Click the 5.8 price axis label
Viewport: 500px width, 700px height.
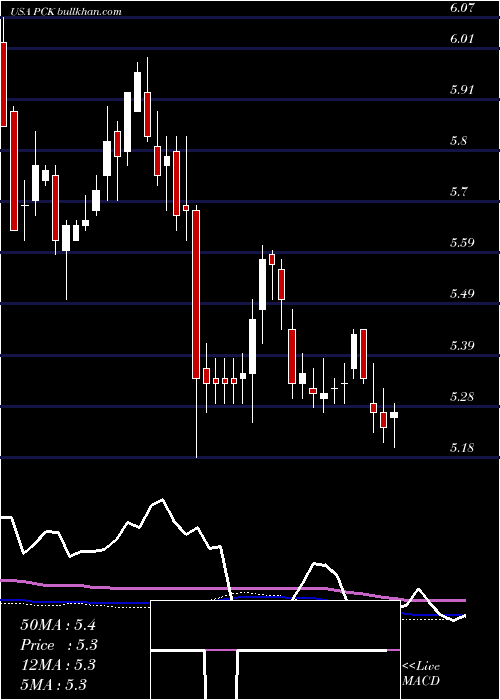[x=458, y=141]
